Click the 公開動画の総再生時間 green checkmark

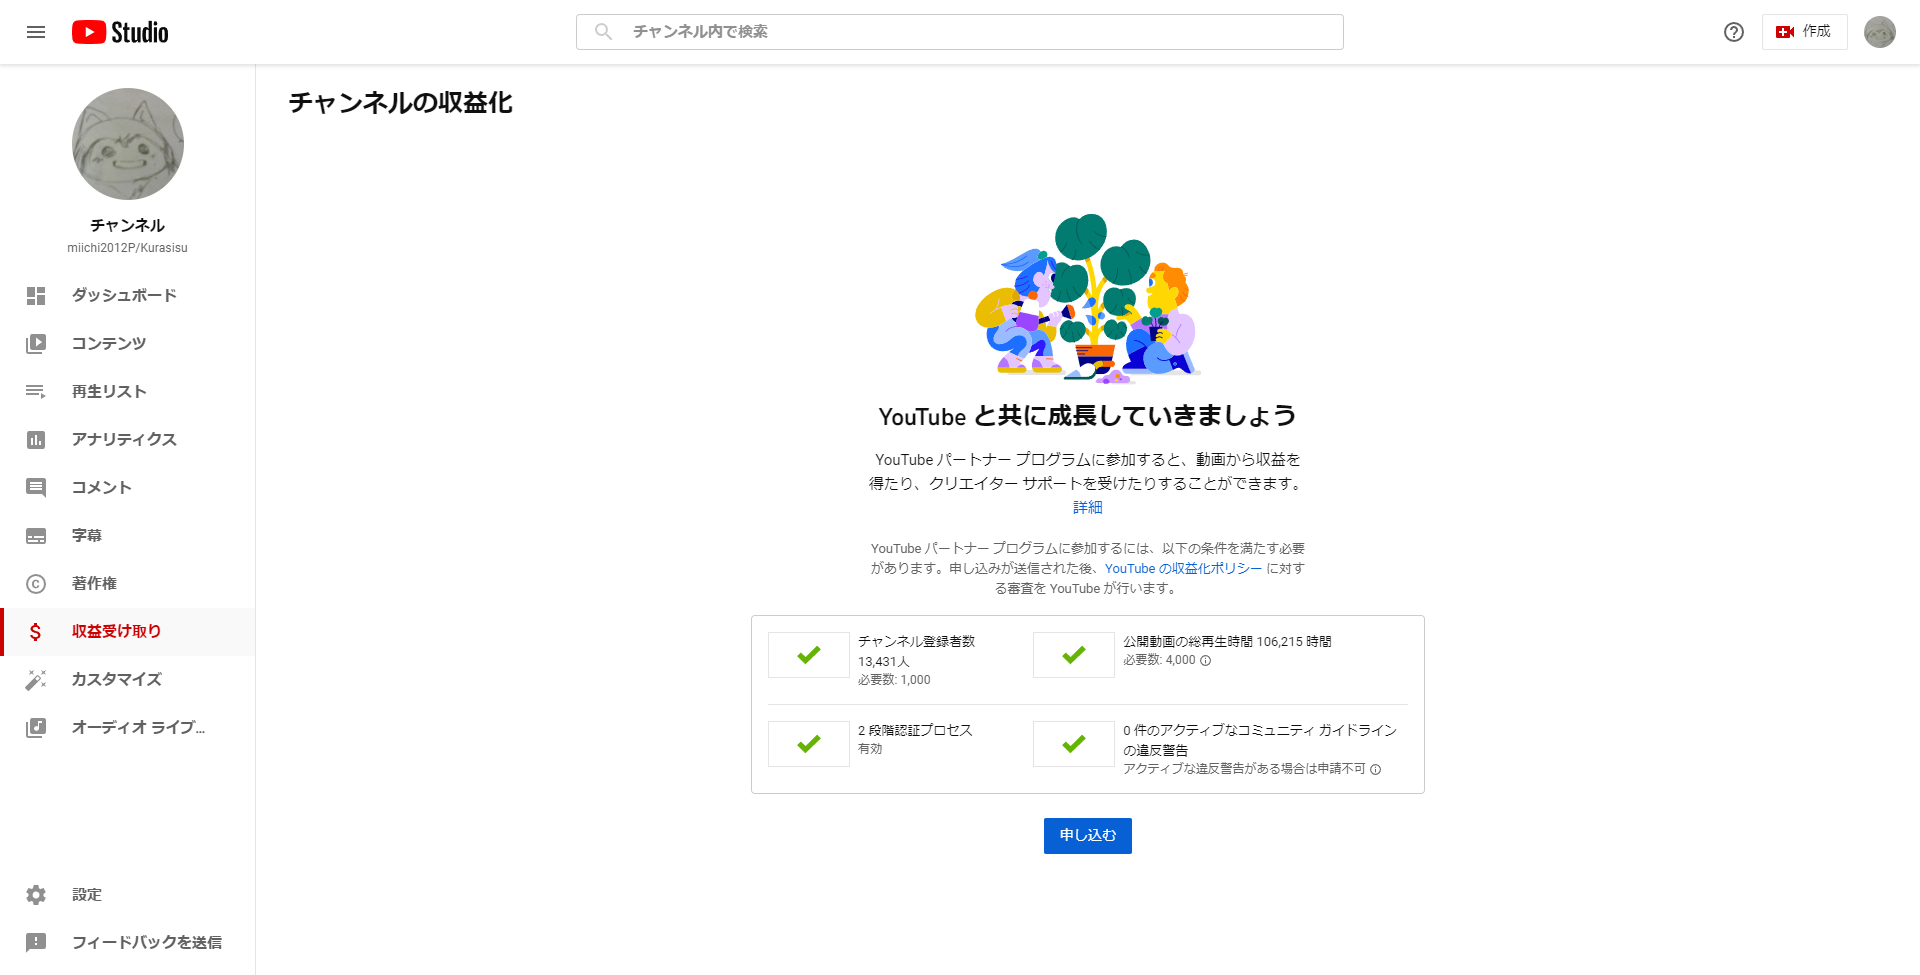coord(1074,655)
